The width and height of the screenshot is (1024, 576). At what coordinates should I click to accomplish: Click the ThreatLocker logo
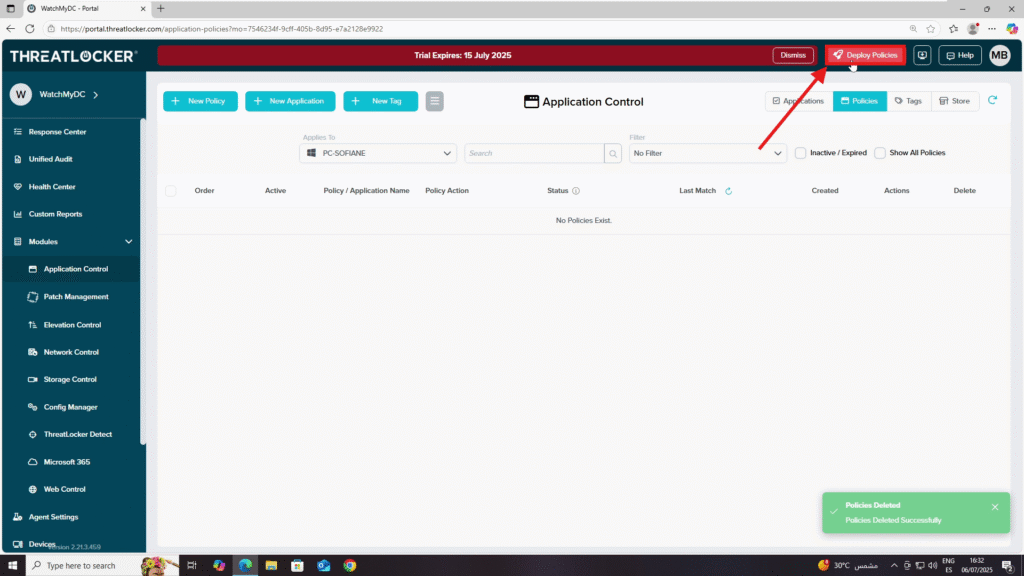(73, 56)
